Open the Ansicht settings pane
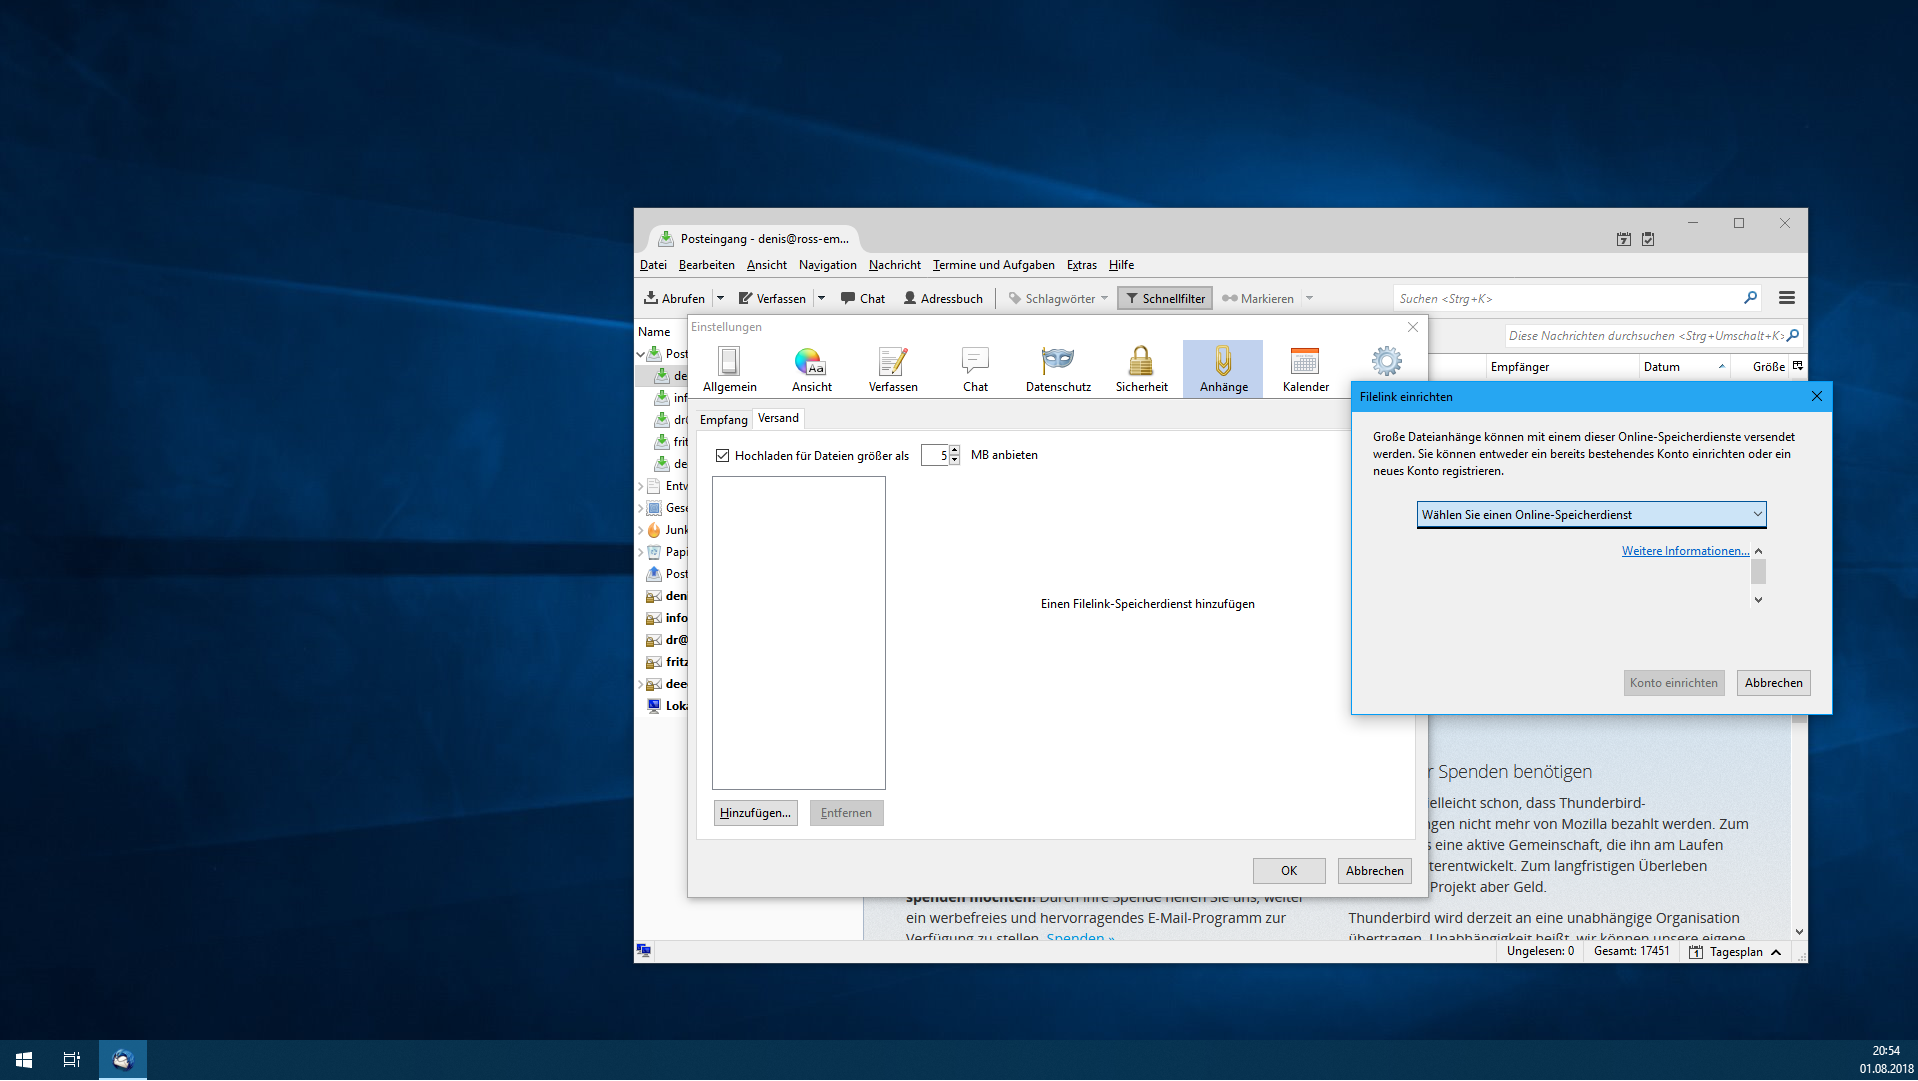The width and height of the screenshot is (1918, 1081). (811, 369)
